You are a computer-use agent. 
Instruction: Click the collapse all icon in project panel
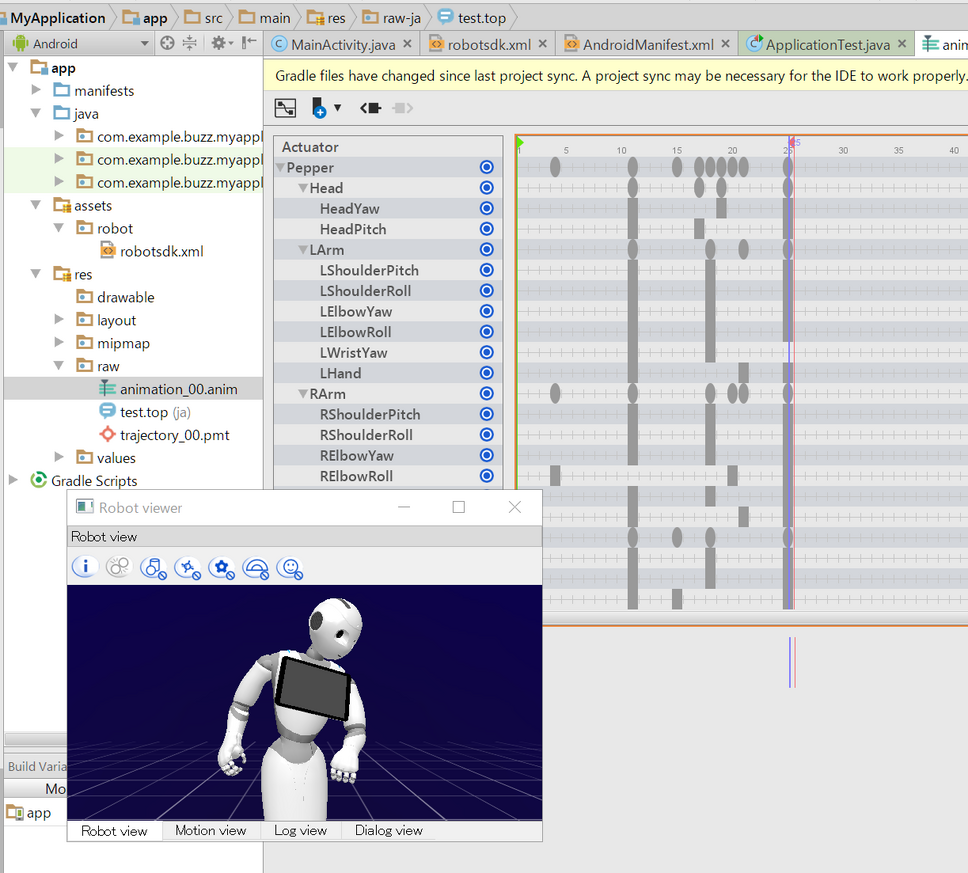point(189,43)
